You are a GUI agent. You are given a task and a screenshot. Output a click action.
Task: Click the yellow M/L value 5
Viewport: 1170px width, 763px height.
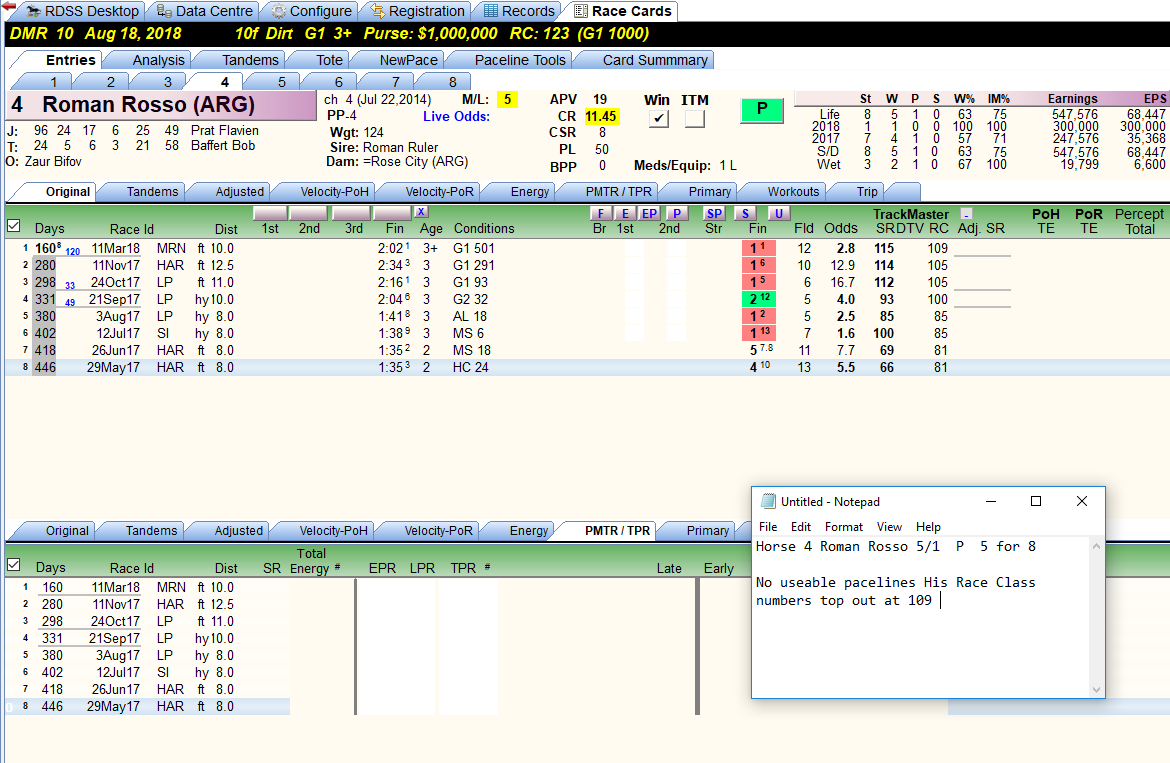[507, 99]
